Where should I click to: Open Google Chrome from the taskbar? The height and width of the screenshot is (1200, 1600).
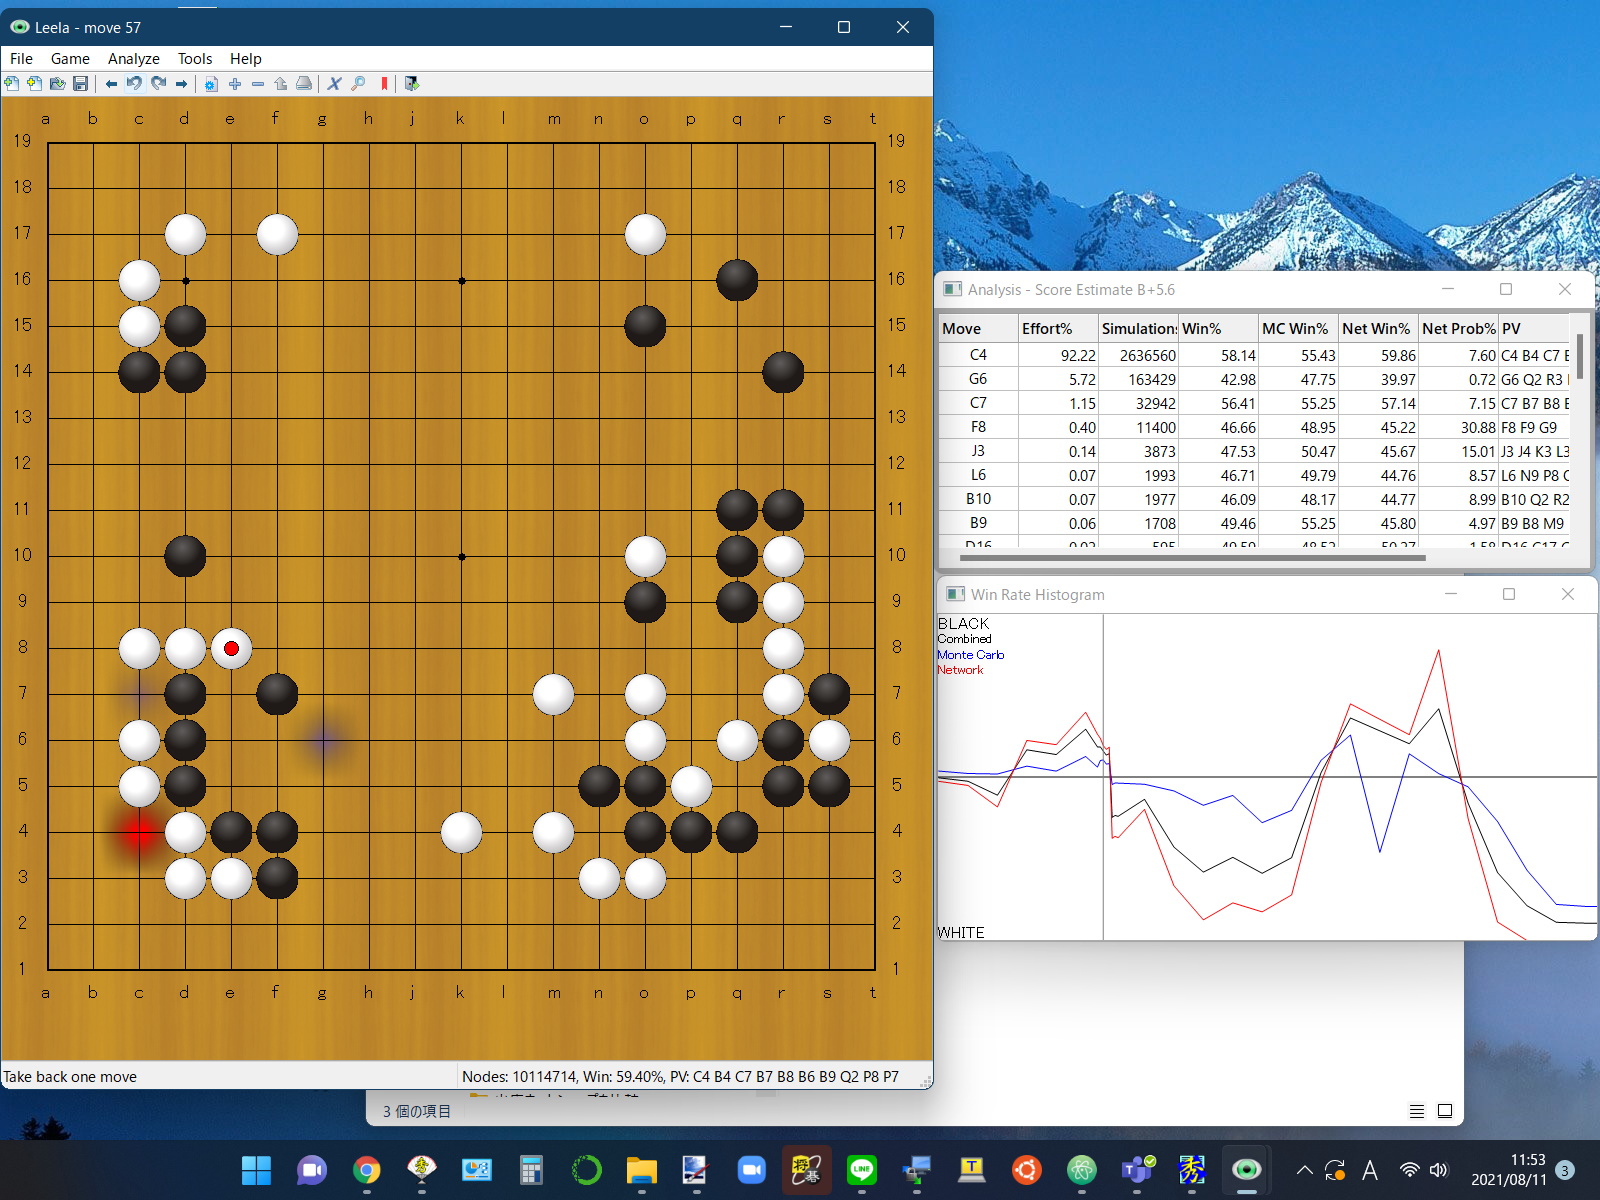(367, 1170)
